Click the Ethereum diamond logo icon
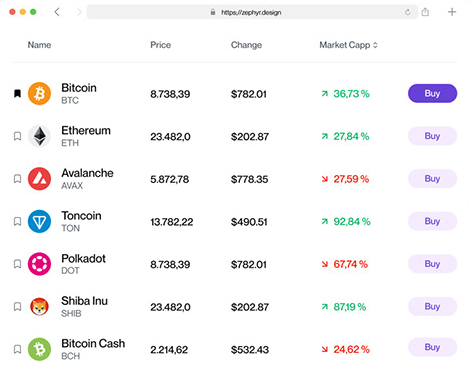Image resolution: width=470 pixels, height=369 pixels. coord(39,136)
